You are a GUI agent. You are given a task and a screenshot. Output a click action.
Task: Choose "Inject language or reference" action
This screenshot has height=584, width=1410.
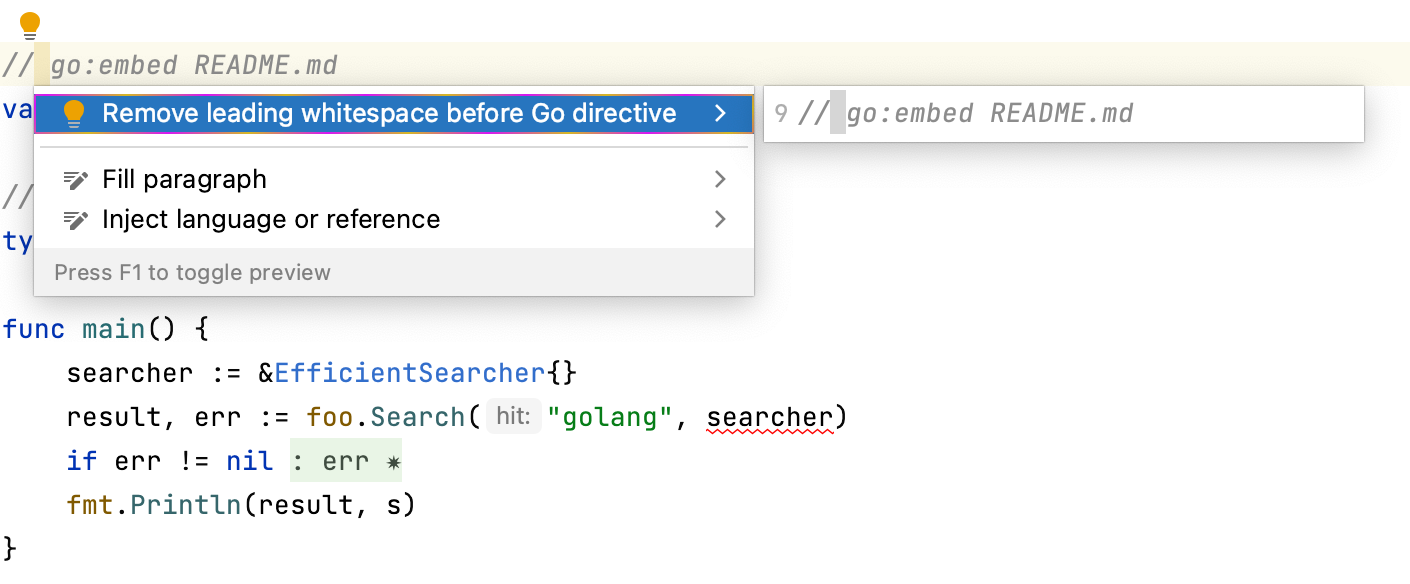pyautogui.click(x=271, y=220)
